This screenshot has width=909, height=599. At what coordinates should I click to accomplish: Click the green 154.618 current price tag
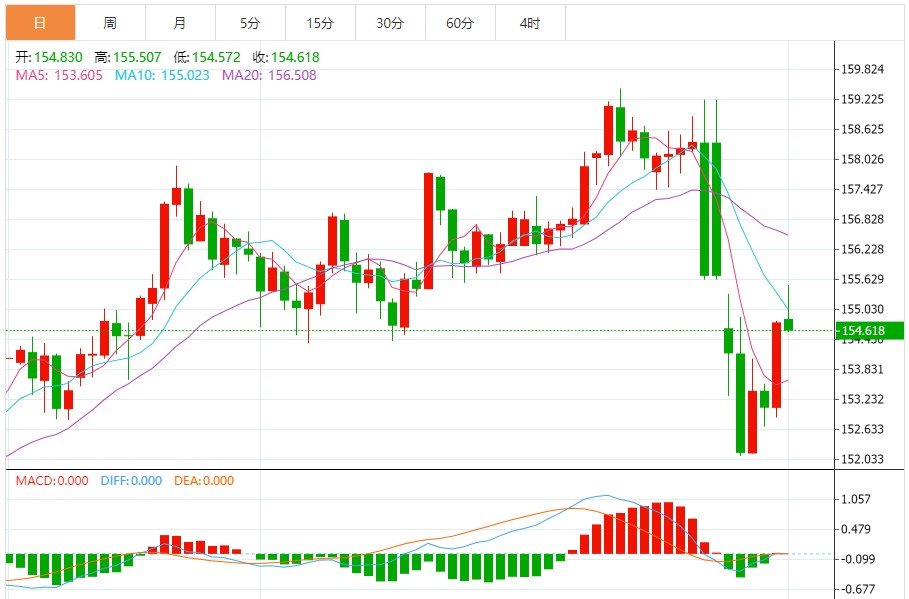[x=868, y=331]
